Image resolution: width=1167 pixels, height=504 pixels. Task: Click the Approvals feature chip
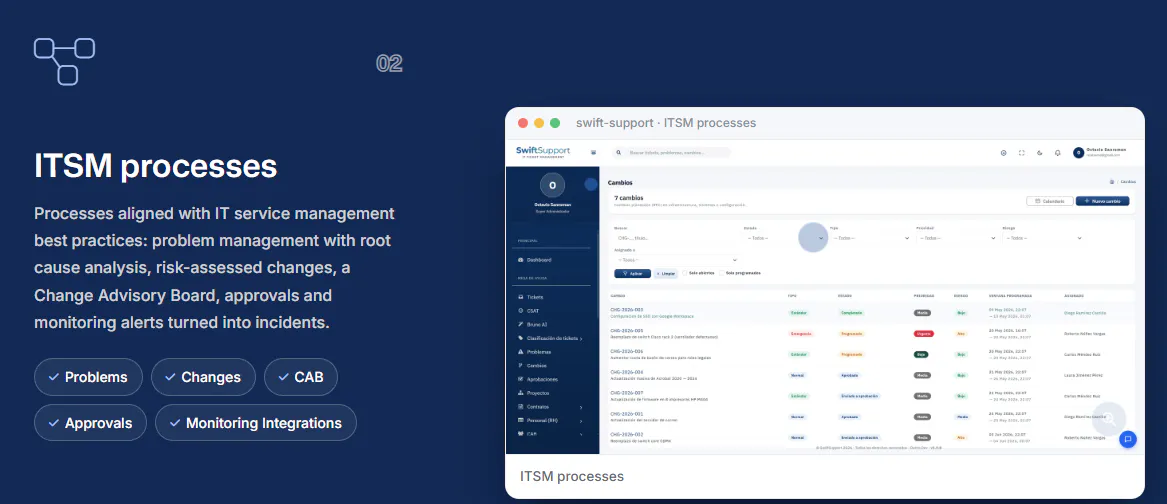coord(90,423)
